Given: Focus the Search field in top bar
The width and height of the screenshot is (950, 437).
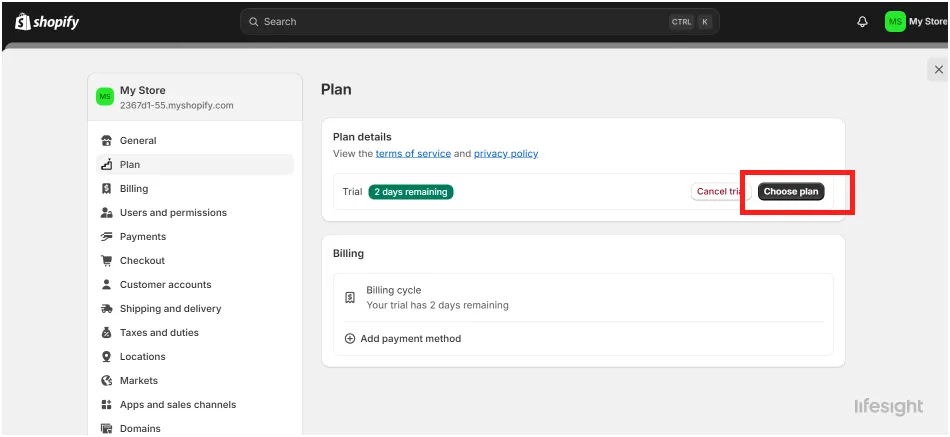Looking at the screenshot, I should [480, 22].
